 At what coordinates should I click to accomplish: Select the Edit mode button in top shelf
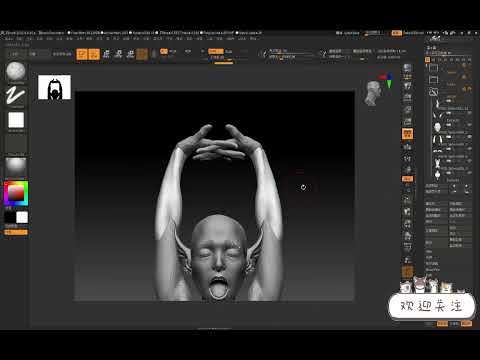pyautogui.click(x=82, y=54)
